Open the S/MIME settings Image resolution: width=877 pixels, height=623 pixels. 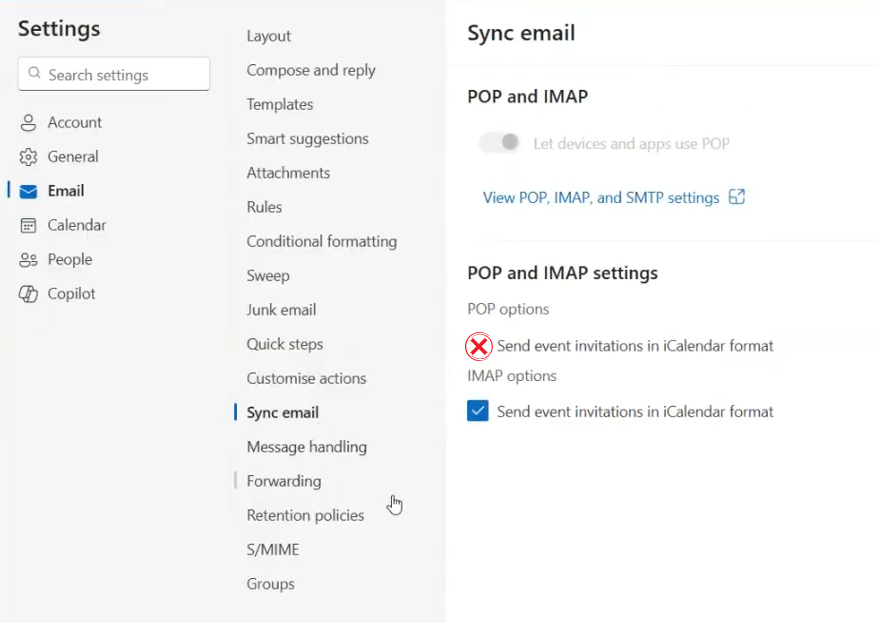pos(273,549)
